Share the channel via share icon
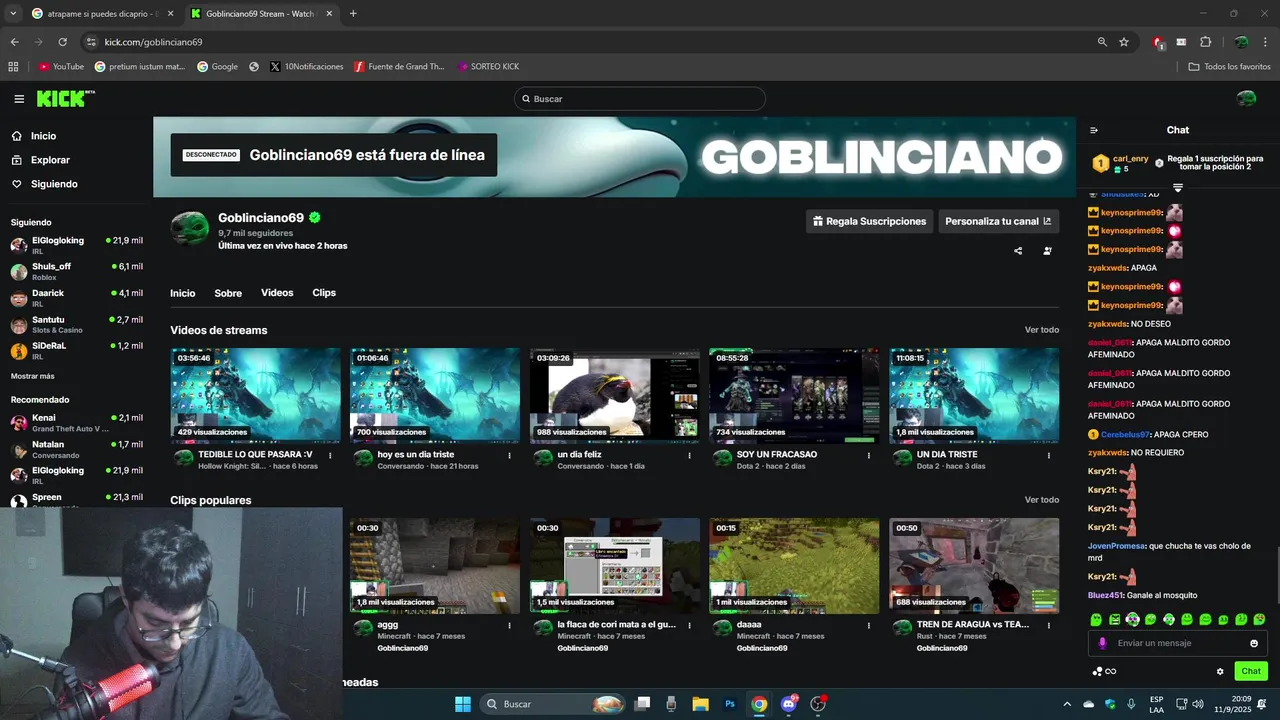 [1018, 251]
